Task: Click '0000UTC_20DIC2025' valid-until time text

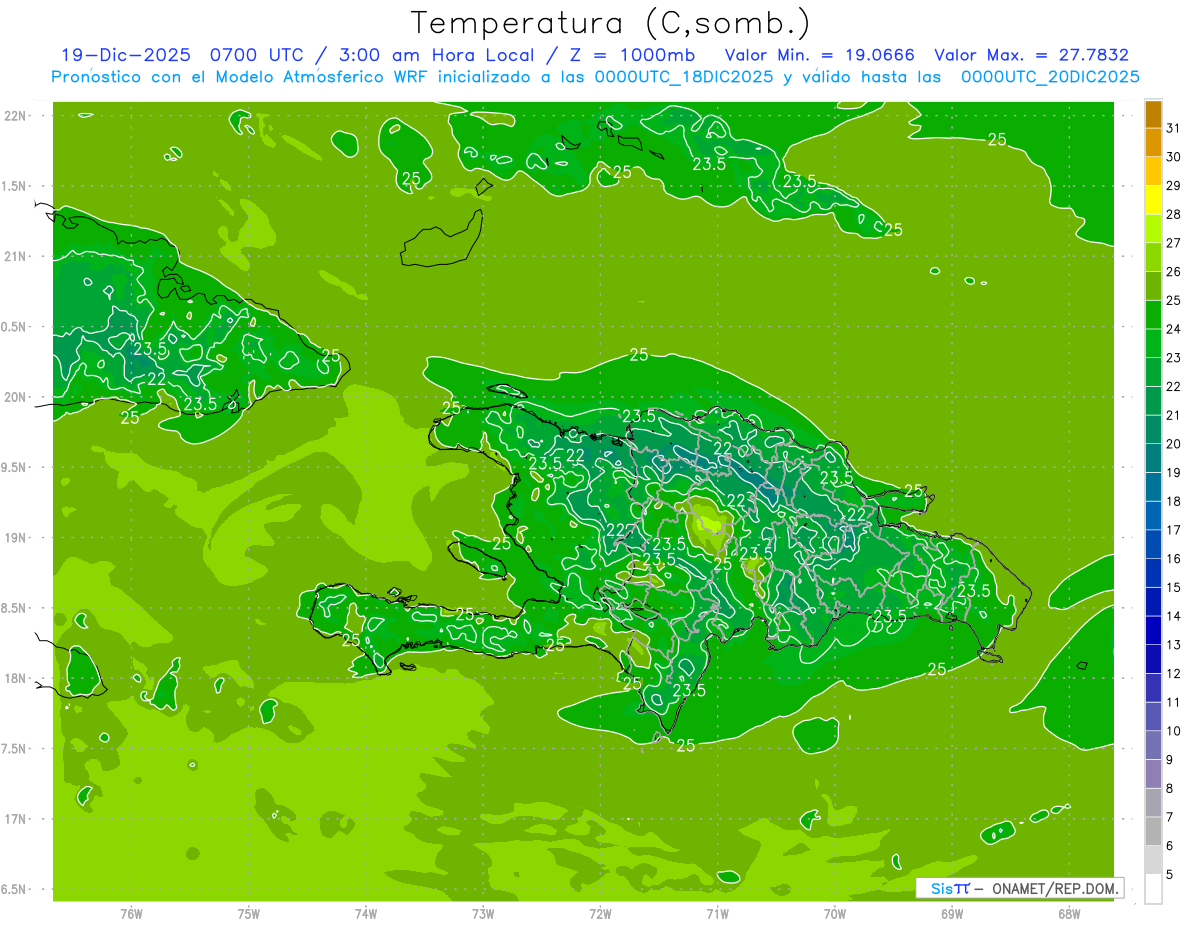Action: 1049,77
